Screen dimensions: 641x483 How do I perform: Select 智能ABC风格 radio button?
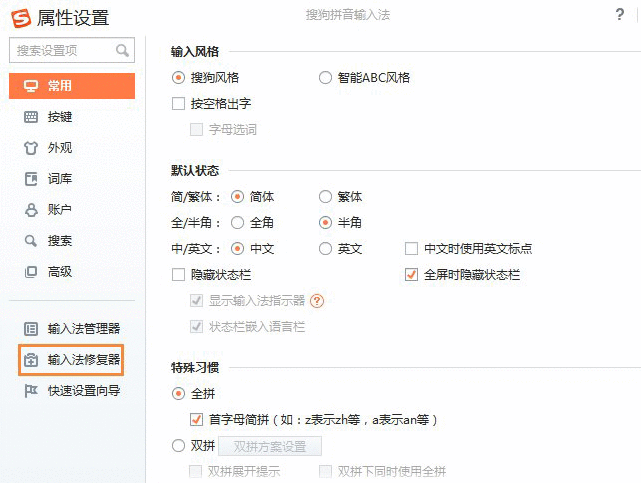tap(325, 78)
